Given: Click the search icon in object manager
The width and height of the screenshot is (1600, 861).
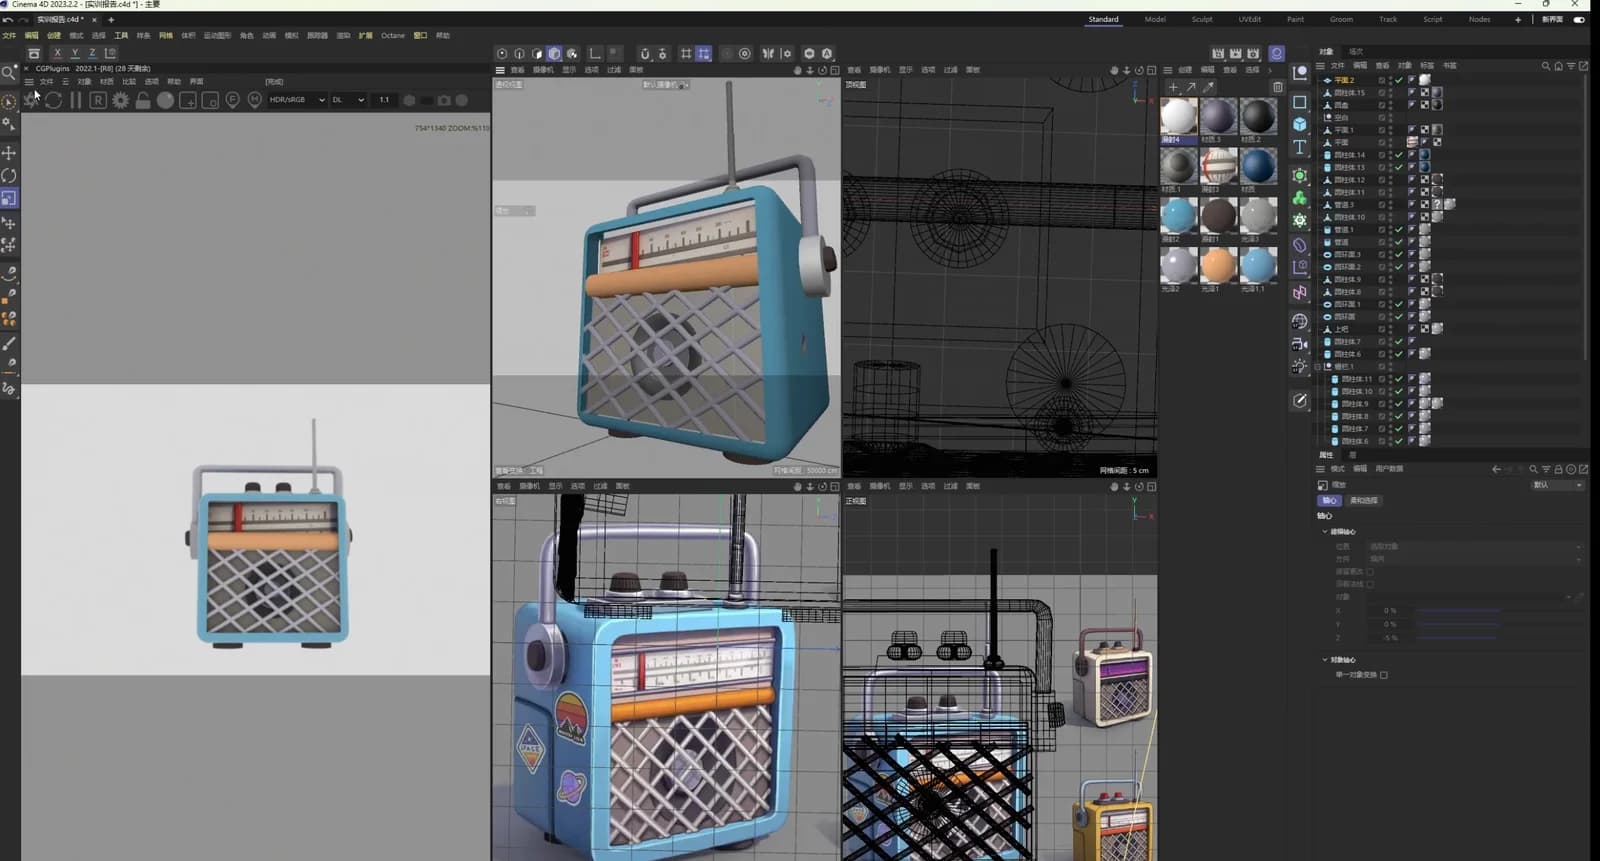Looking at the screenshot, I should (1546, 66).
